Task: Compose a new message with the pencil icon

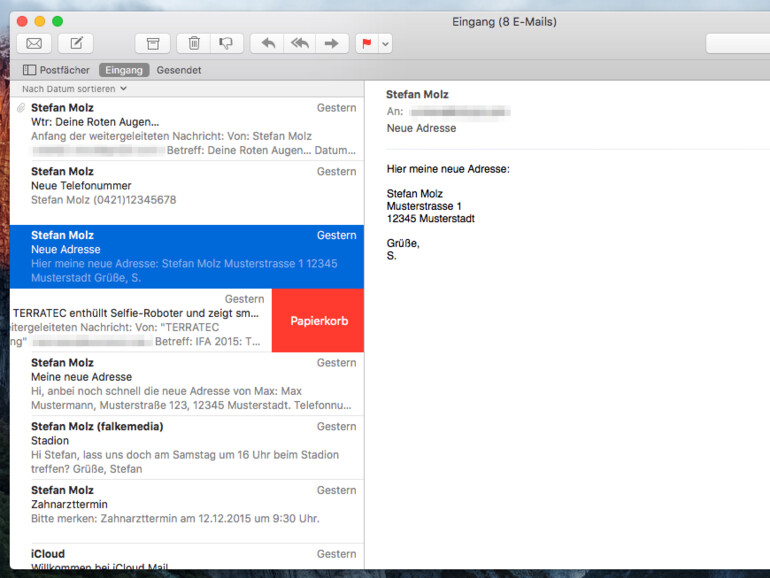Action: [x=76, y=43]
